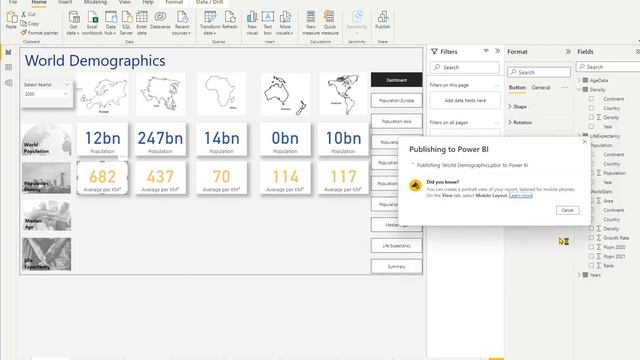The image size is (640, 360).
Task: Check the Population sigma field checkbox
Action: pos(591,173)
